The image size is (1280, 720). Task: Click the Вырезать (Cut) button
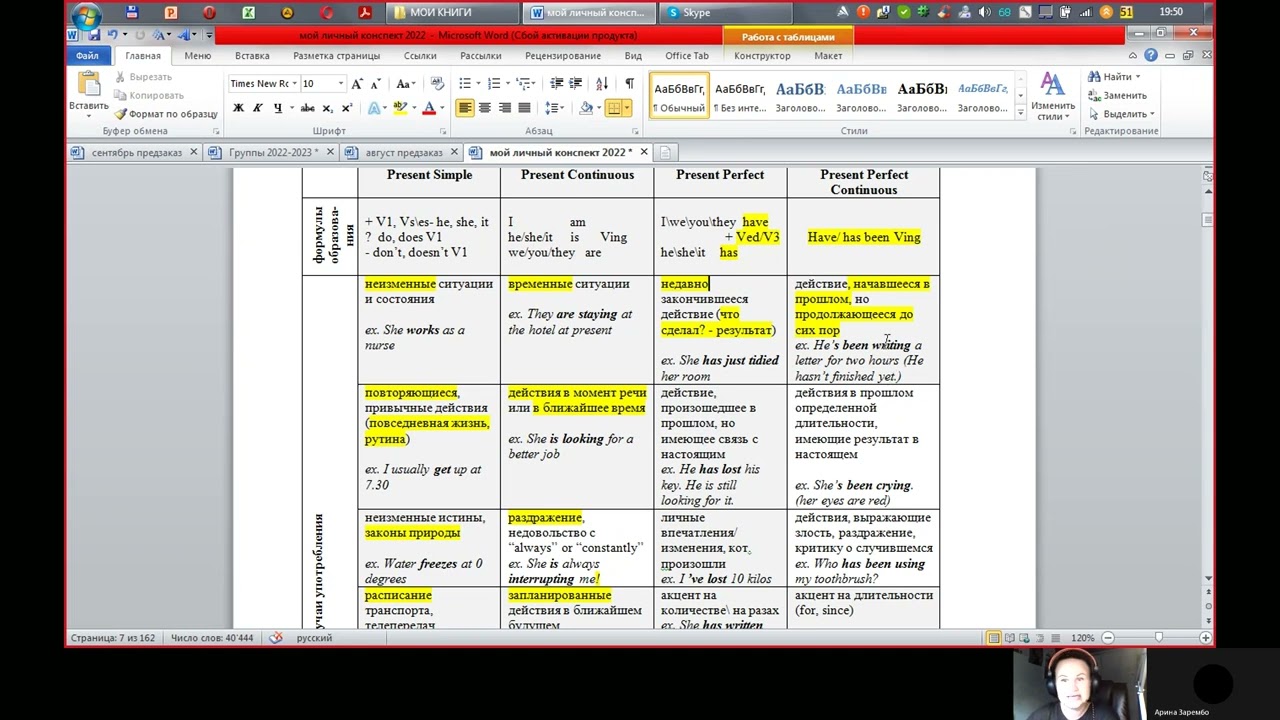pos(144,77)
